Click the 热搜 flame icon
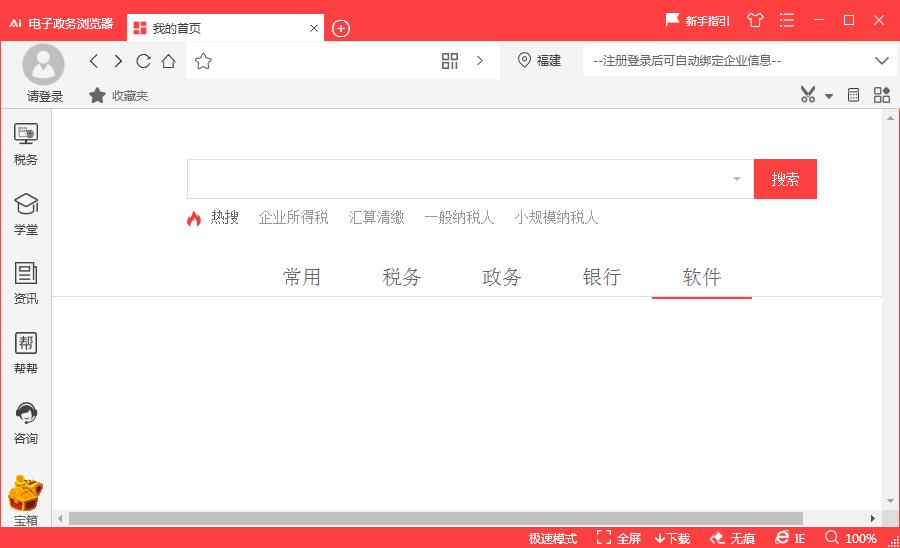This screenshot has width=900, height=548. click(x=194, y=218)
